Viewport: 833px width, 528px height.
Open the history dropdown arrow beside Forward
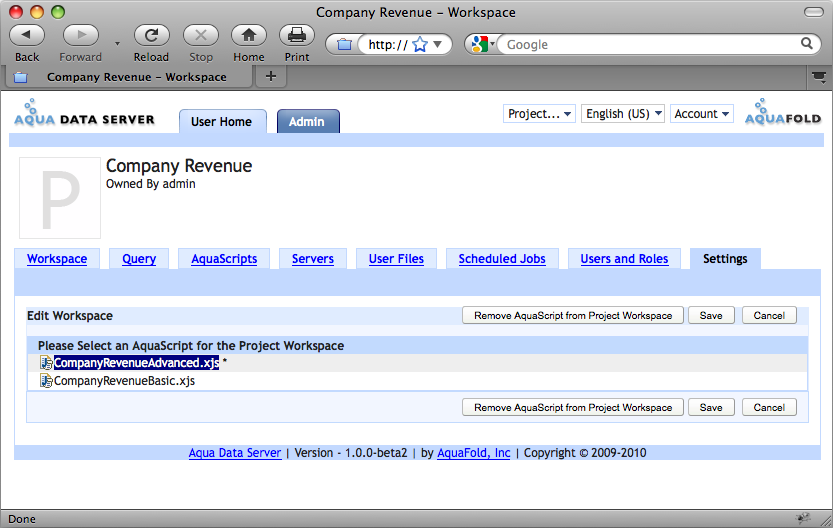click(x=117, y=44)
